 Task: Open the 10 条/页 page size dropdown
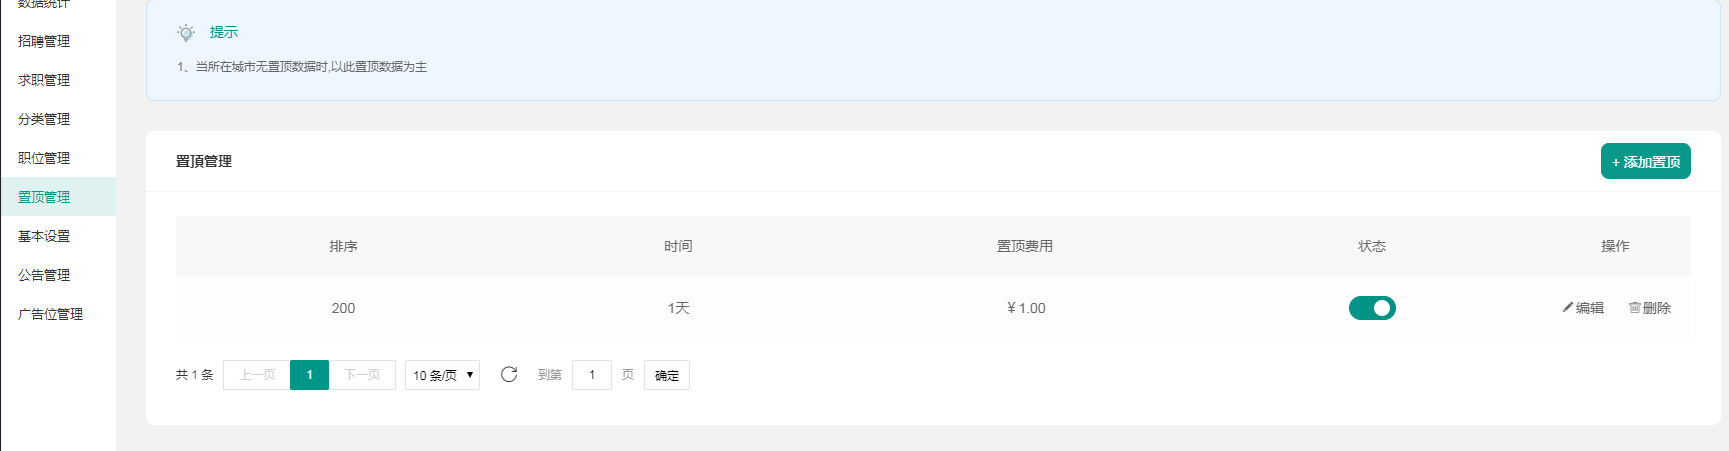(442, 375)
